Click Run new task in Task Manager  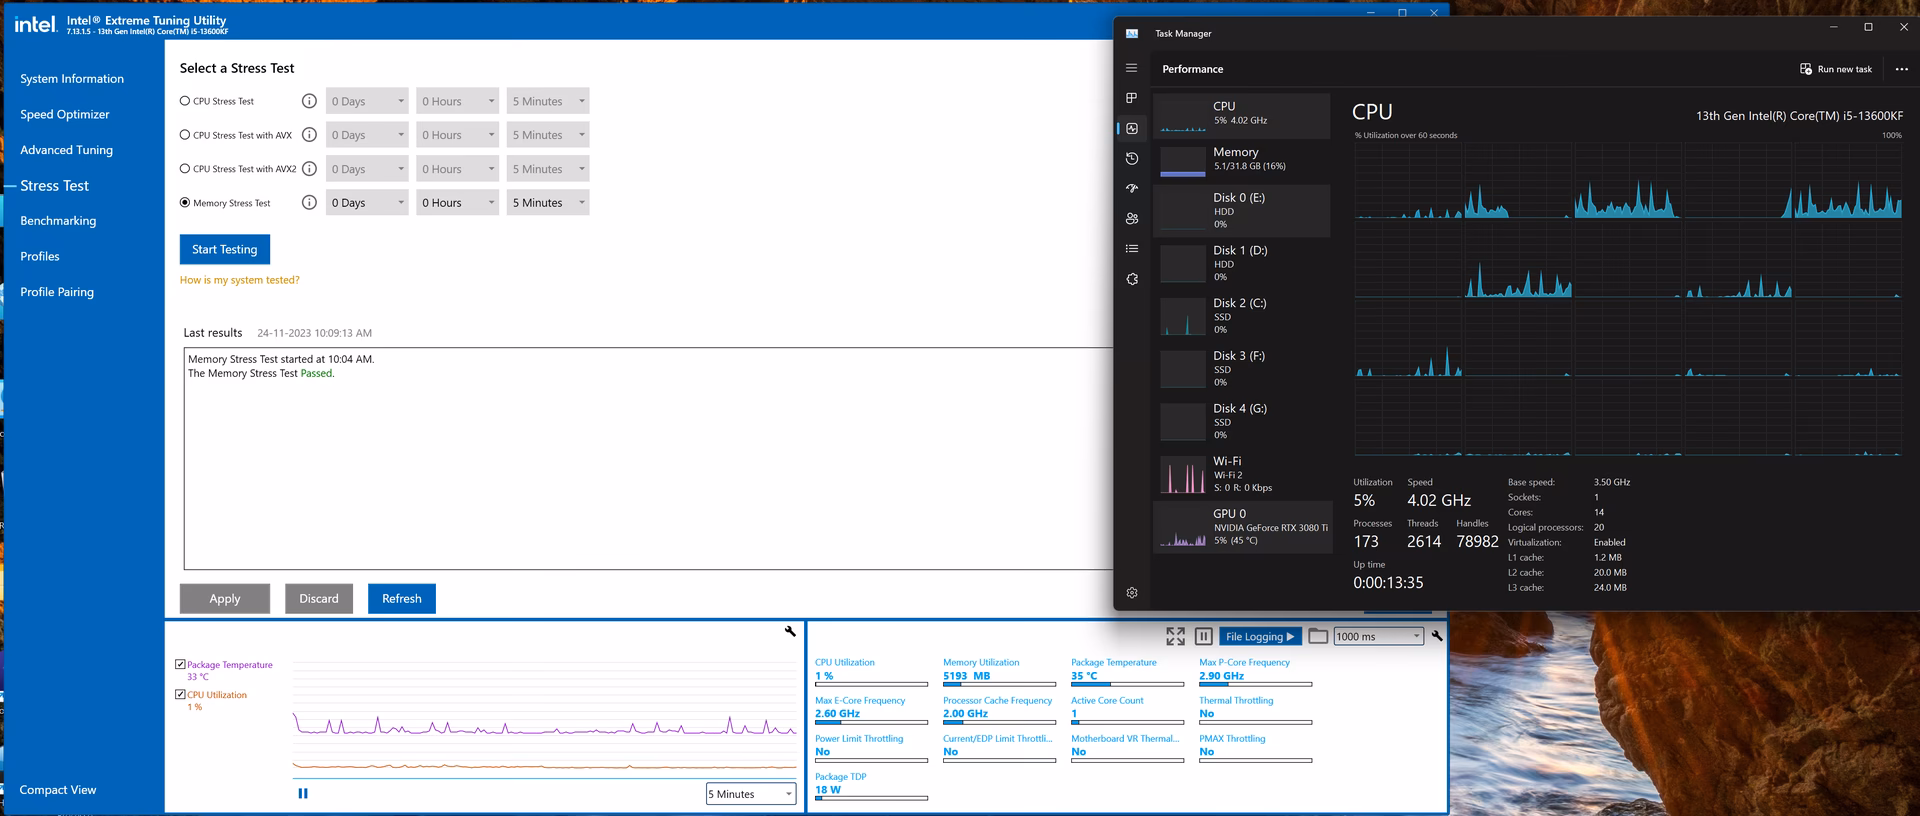pos(1836,69)
